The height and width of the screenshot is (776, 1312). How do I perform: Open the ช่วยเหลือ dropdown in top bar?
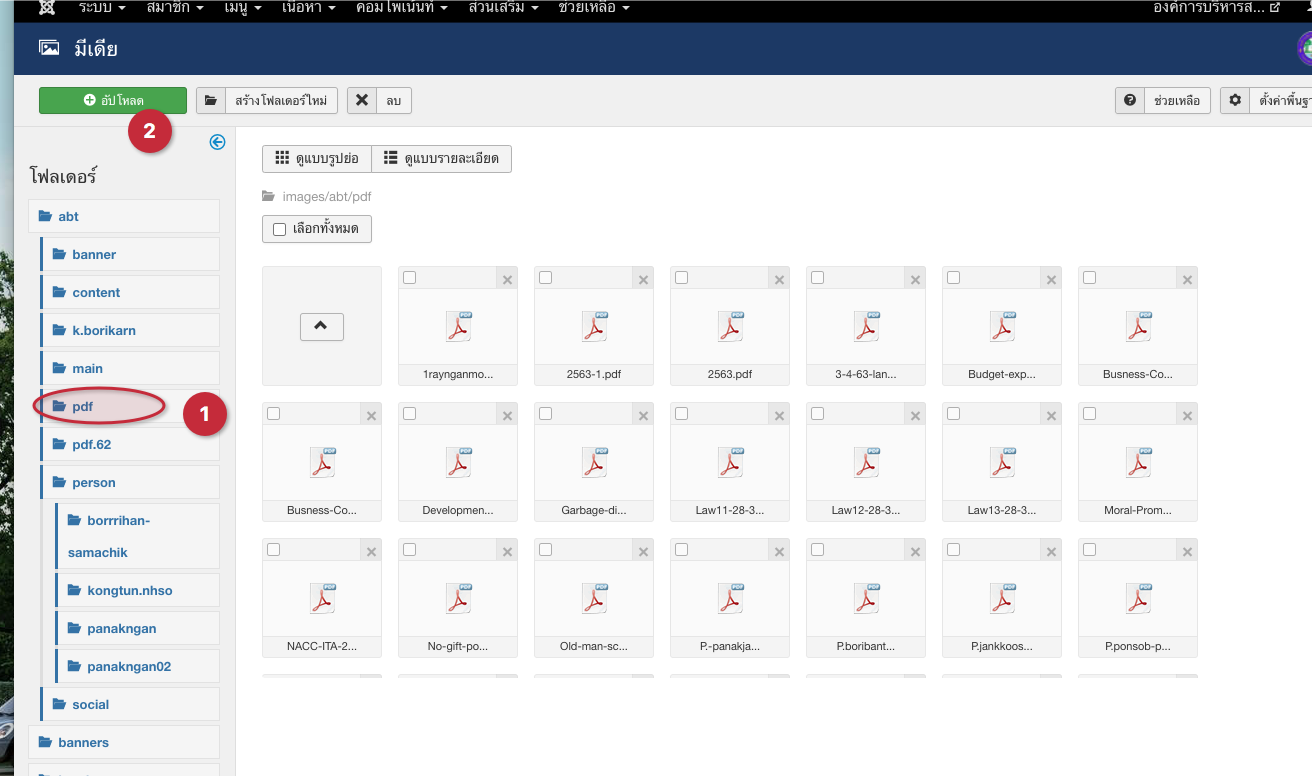tap(593, 7)
